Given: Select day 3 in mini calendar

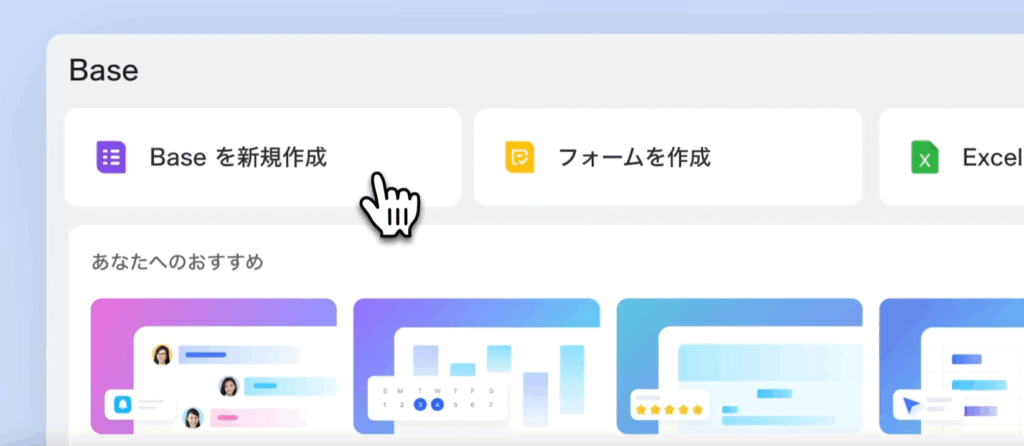Looking at the screenshot, I should [x=420, y=405].
